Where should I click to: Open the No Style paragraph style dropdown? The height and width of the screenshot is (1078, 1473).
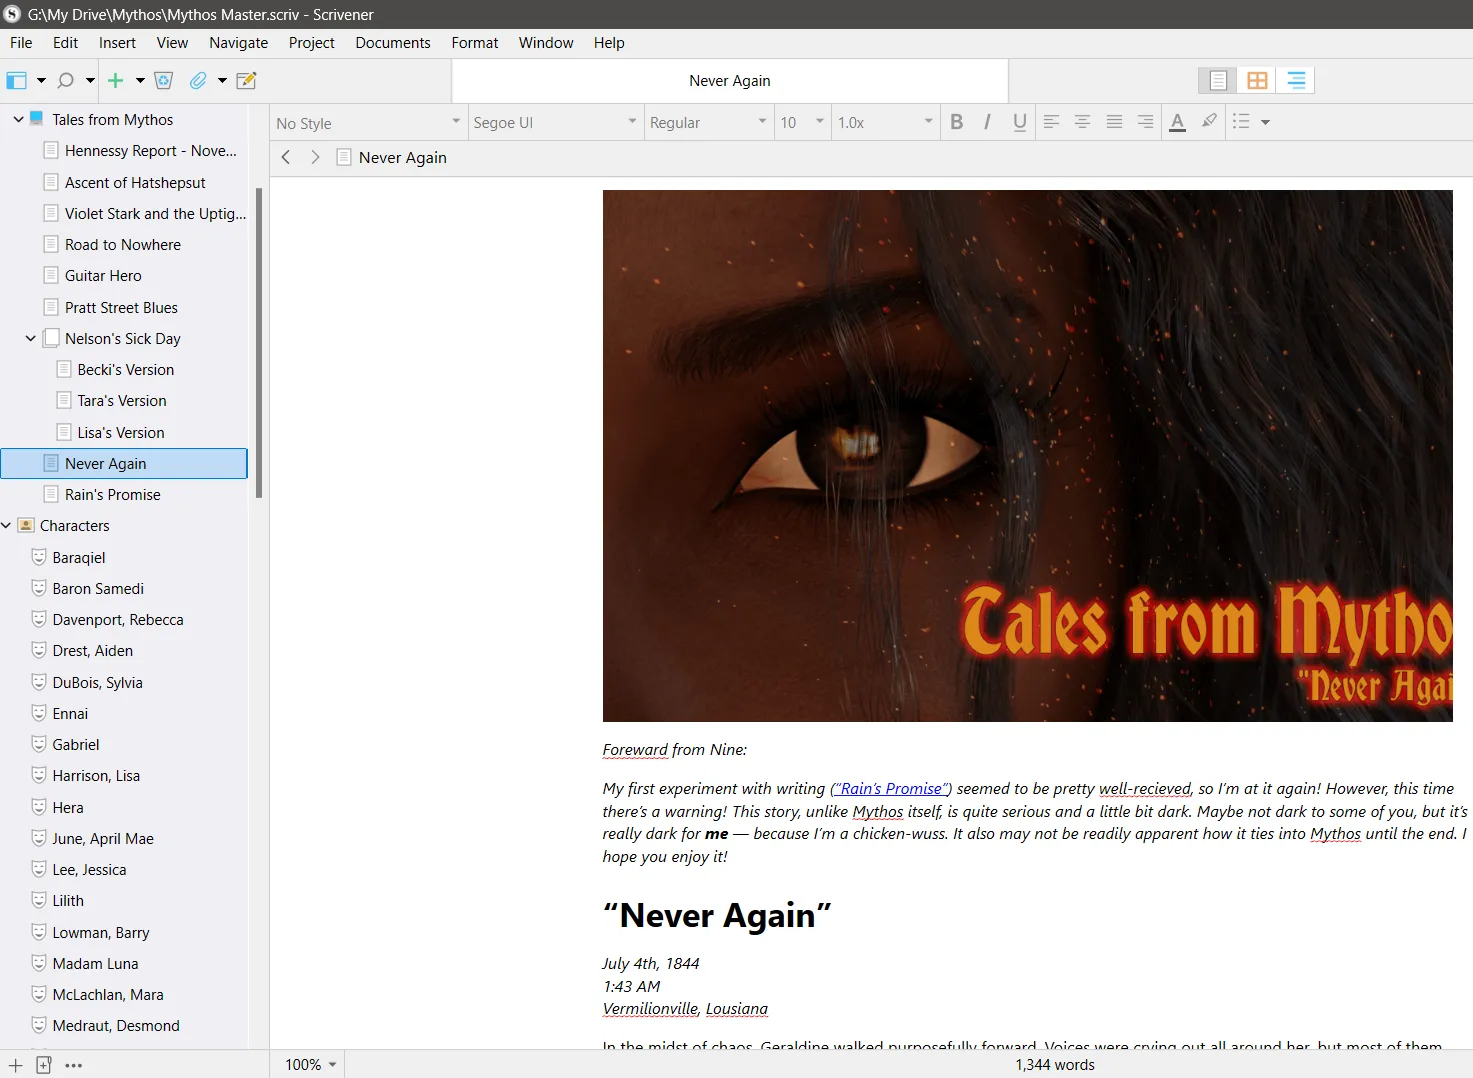[x=368, y=122]
